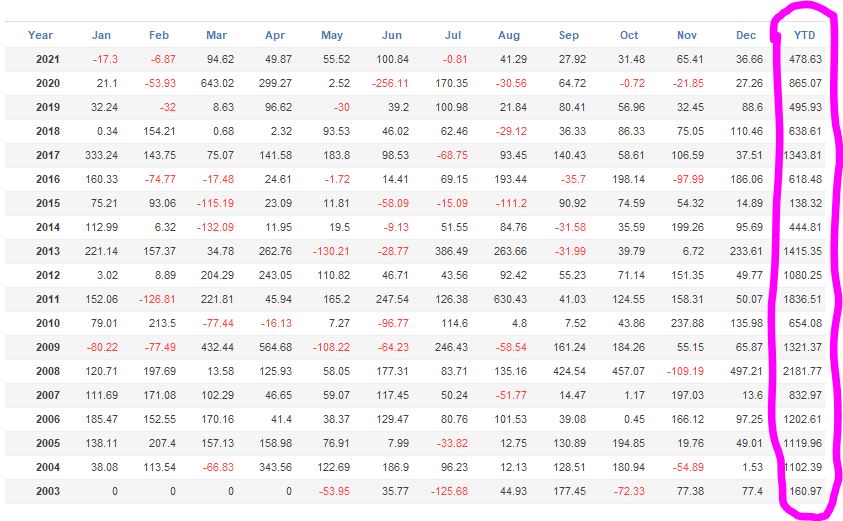Click the Jan column header
843x521 pixels.
pyautogui.click(x=101, y=35)
